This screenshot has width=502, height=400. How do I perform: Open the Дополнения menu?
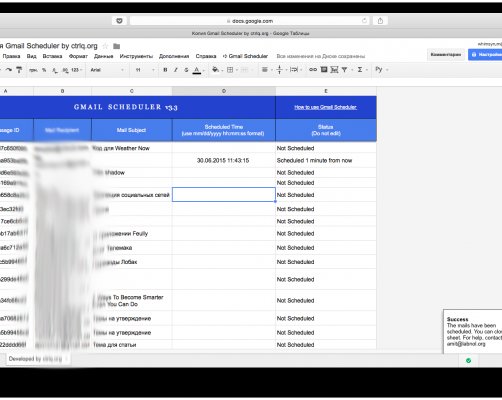point(174,56)
